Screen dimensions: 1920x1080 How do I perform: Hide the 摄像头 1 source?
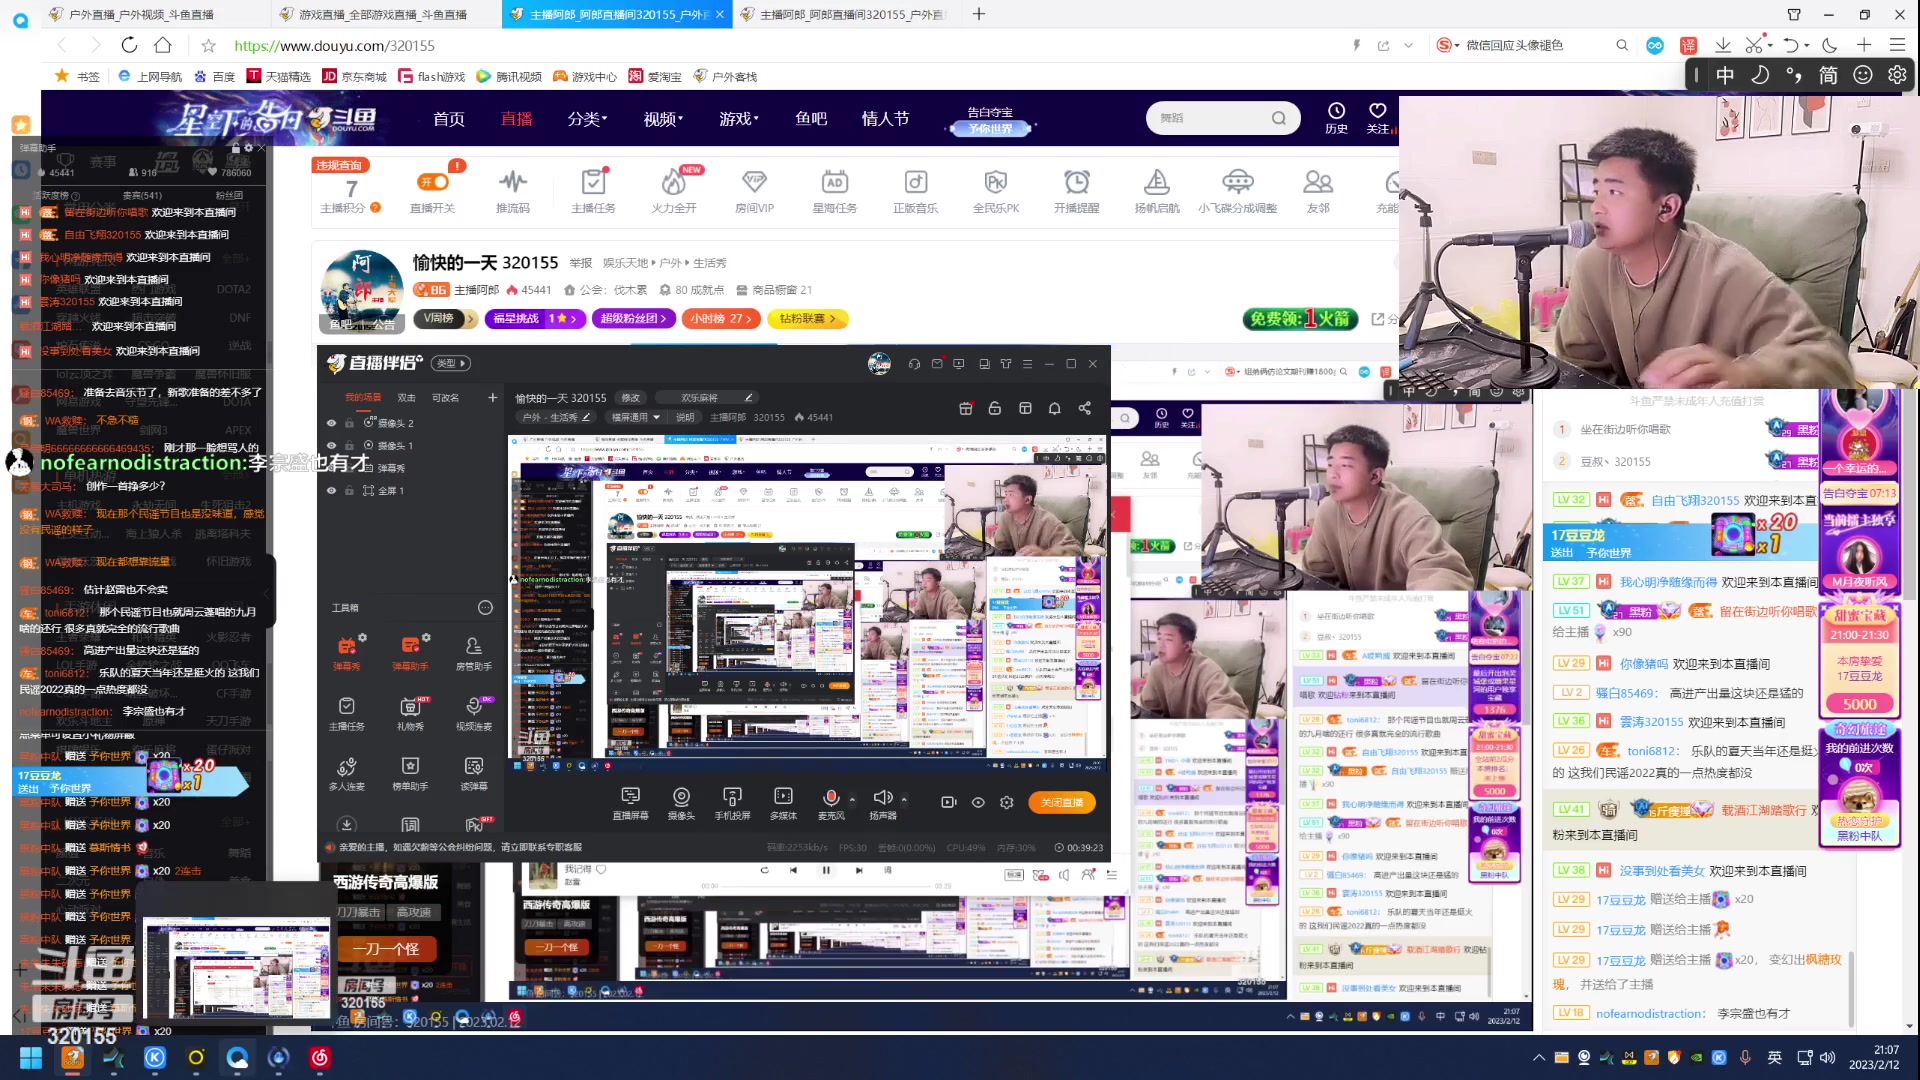(x=331, y=446)
